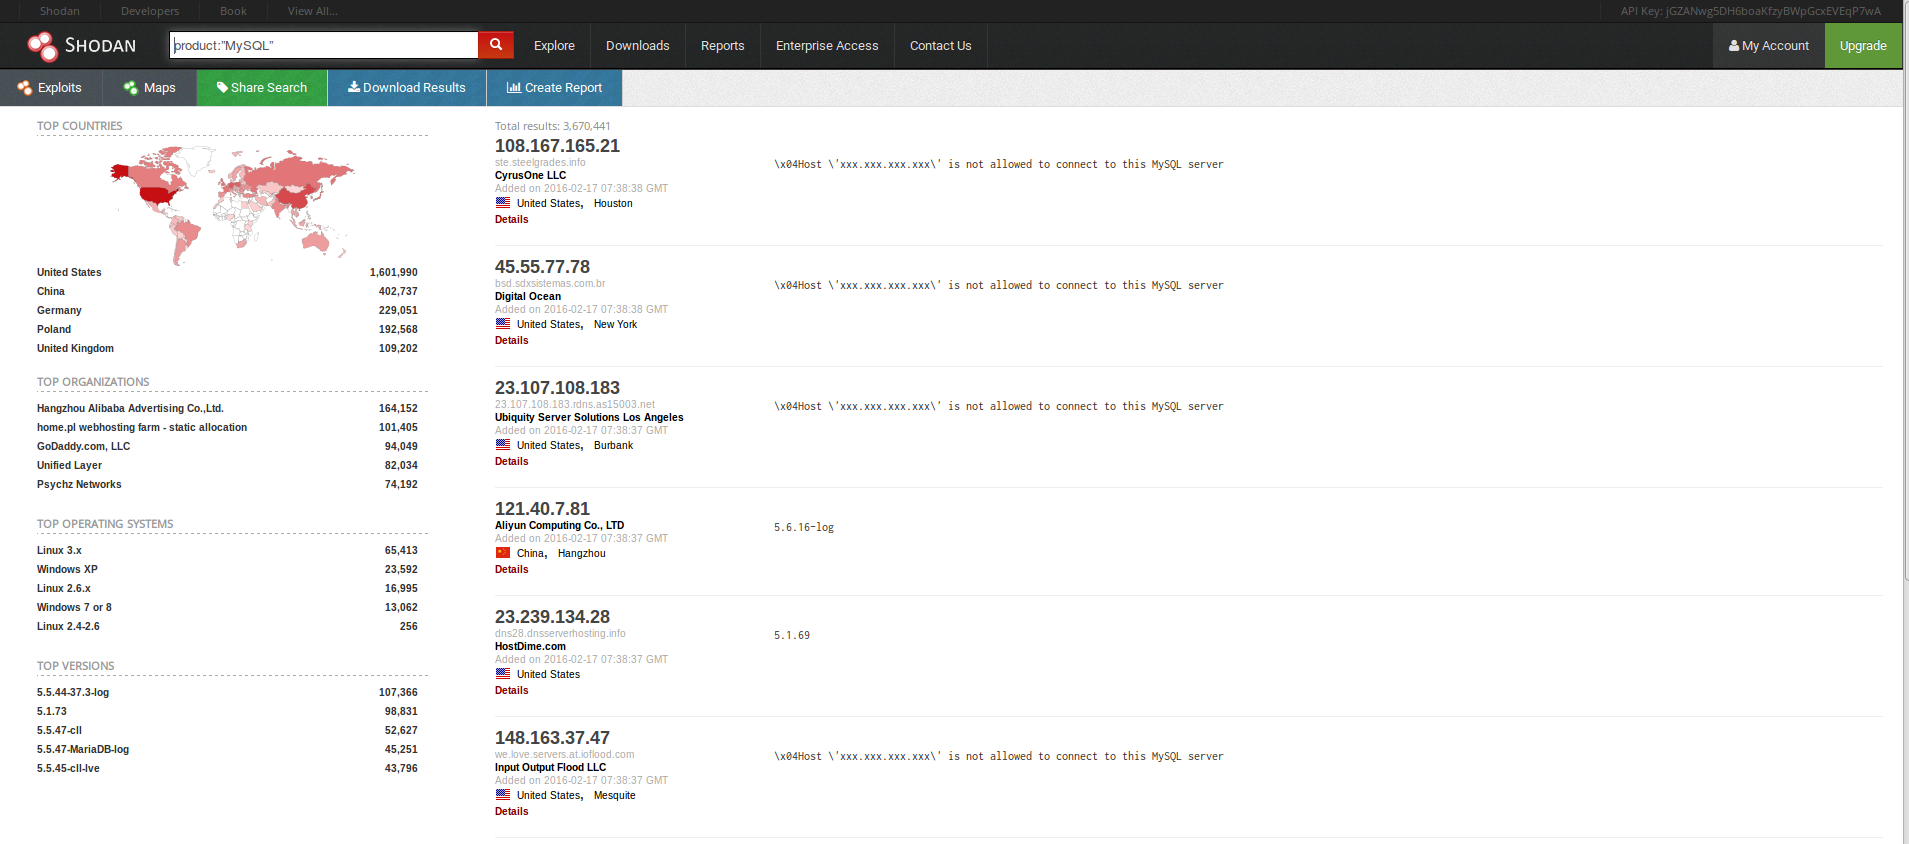Viewport: 1909px width, 844px height.
Task: Filter by Psychz Networks organization
Action: coord(79,484)
